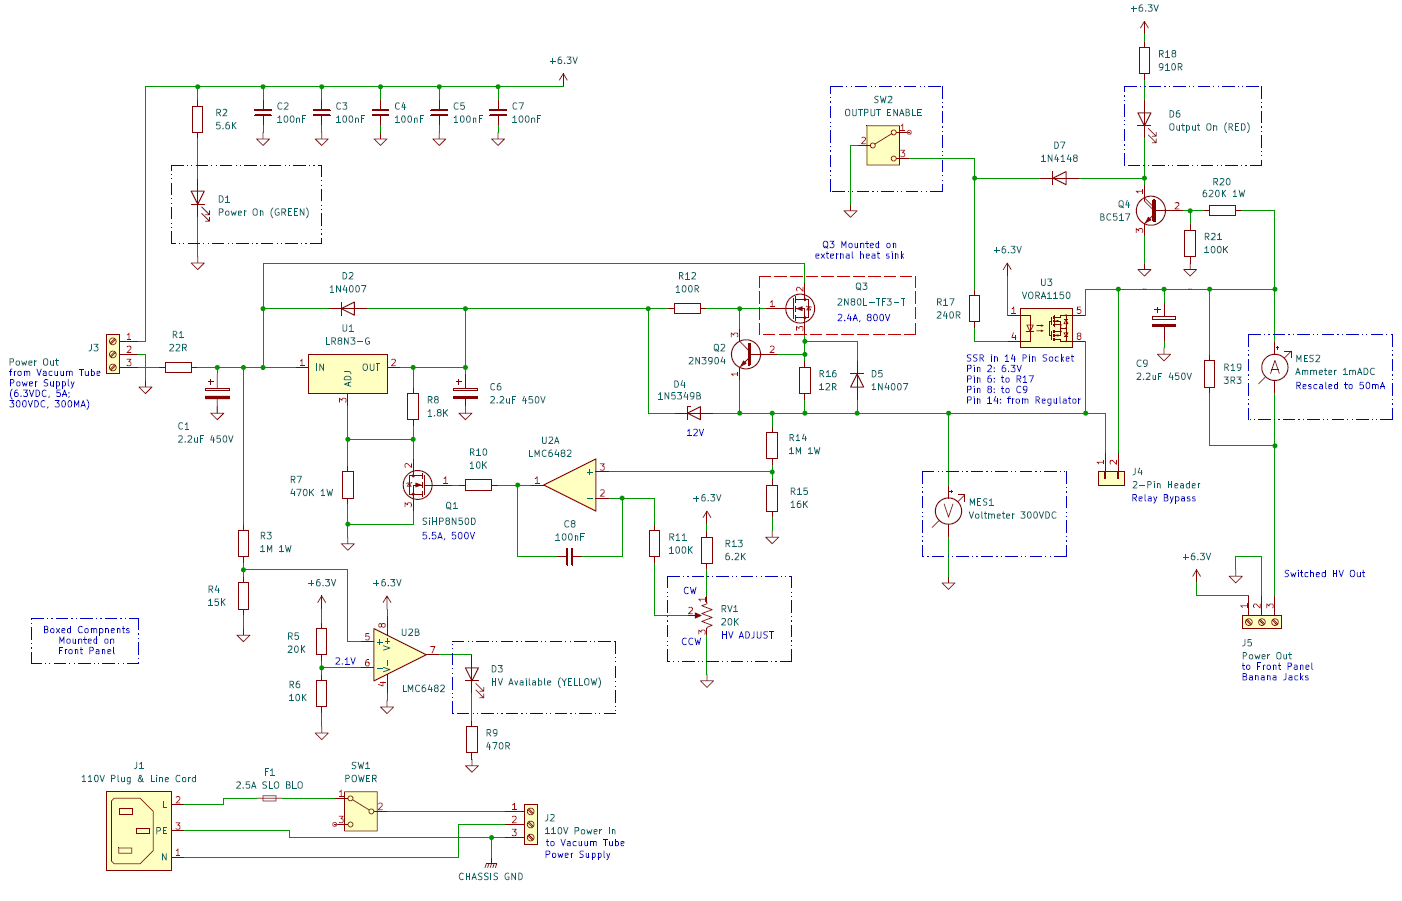Select the VORA1150 SSR U3 symbol
Image resolution: width=1402 pixels, height=901 pixels.
click(1048, 328)
